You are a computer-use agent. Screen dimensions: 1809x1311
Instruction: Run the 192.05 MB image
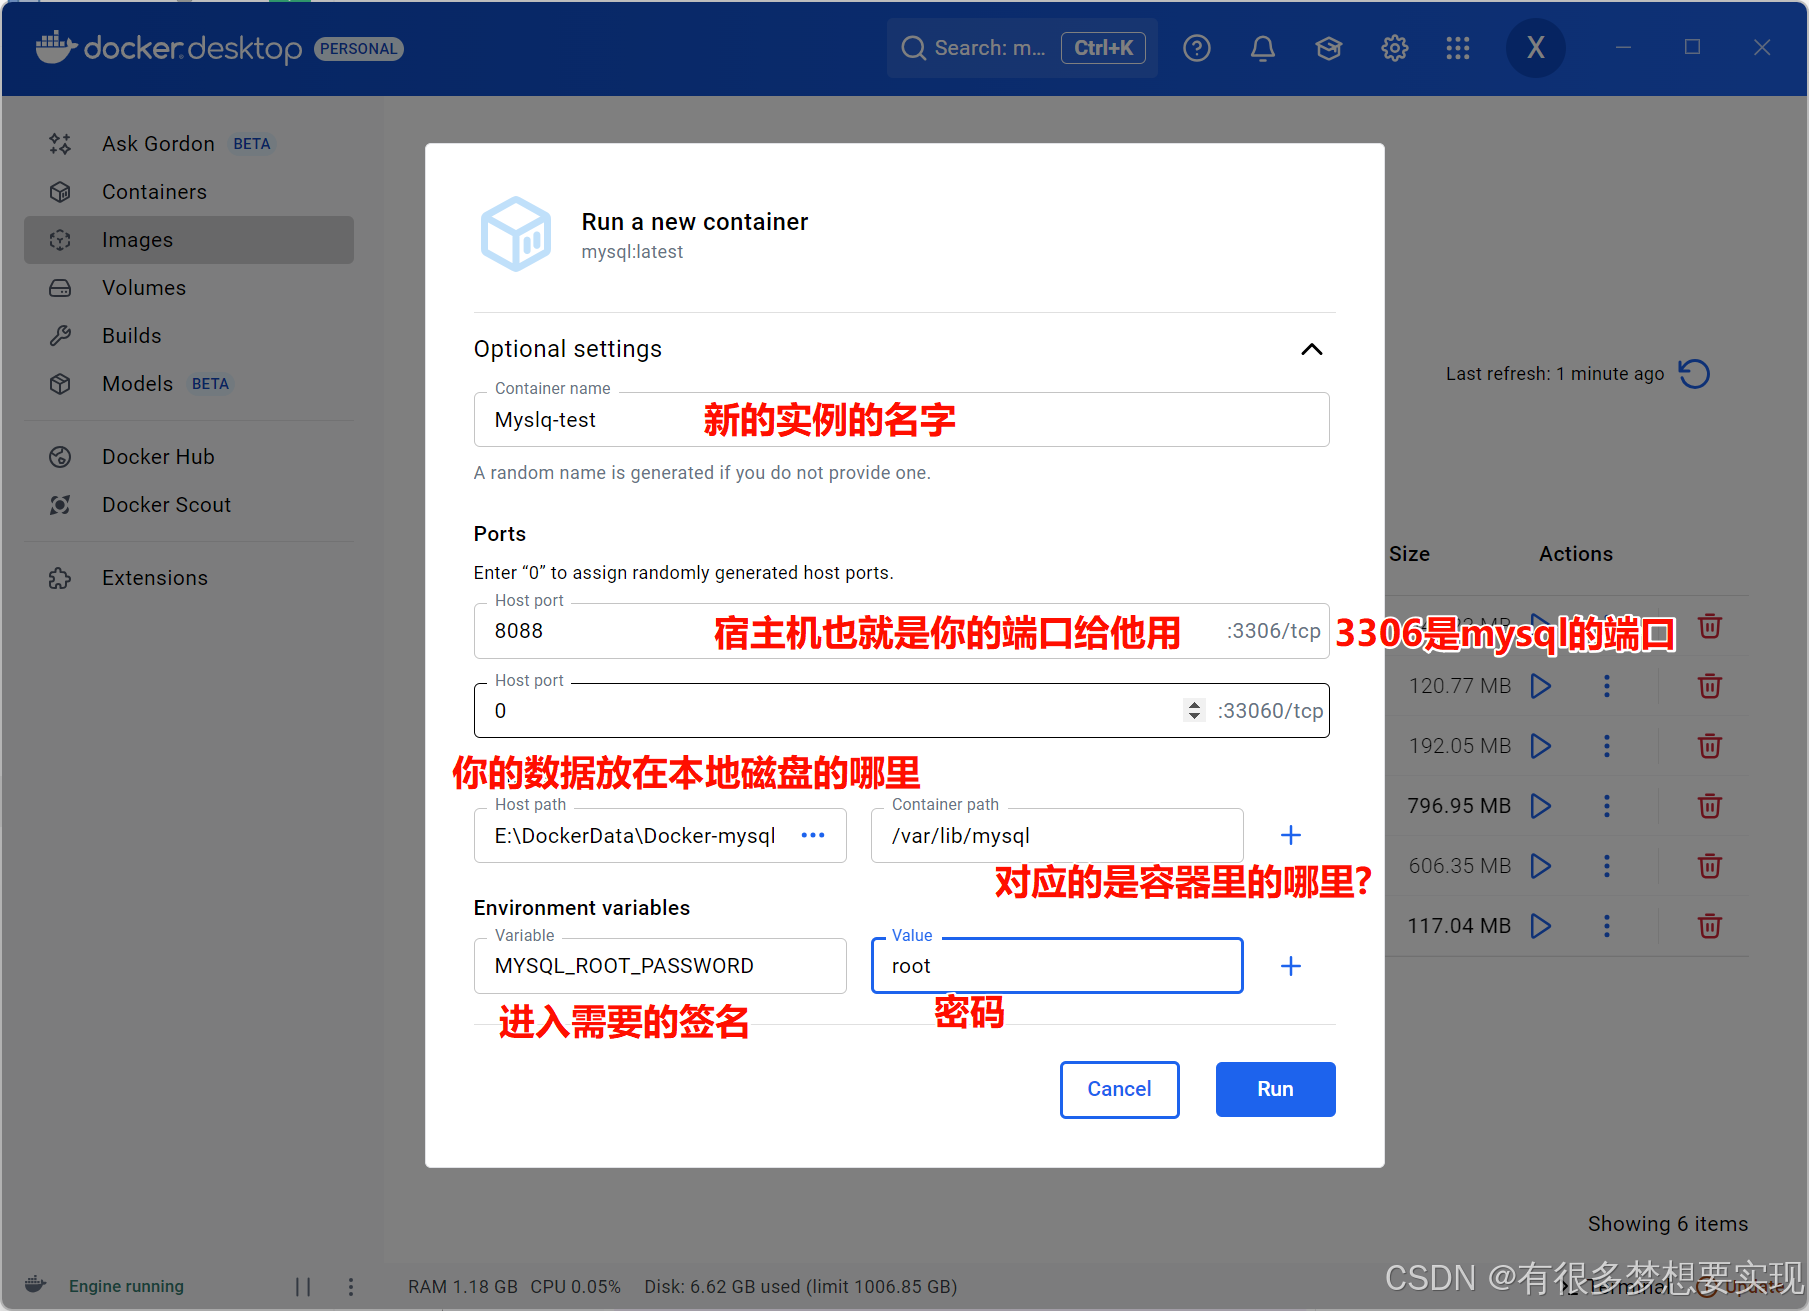(1541, 746)
